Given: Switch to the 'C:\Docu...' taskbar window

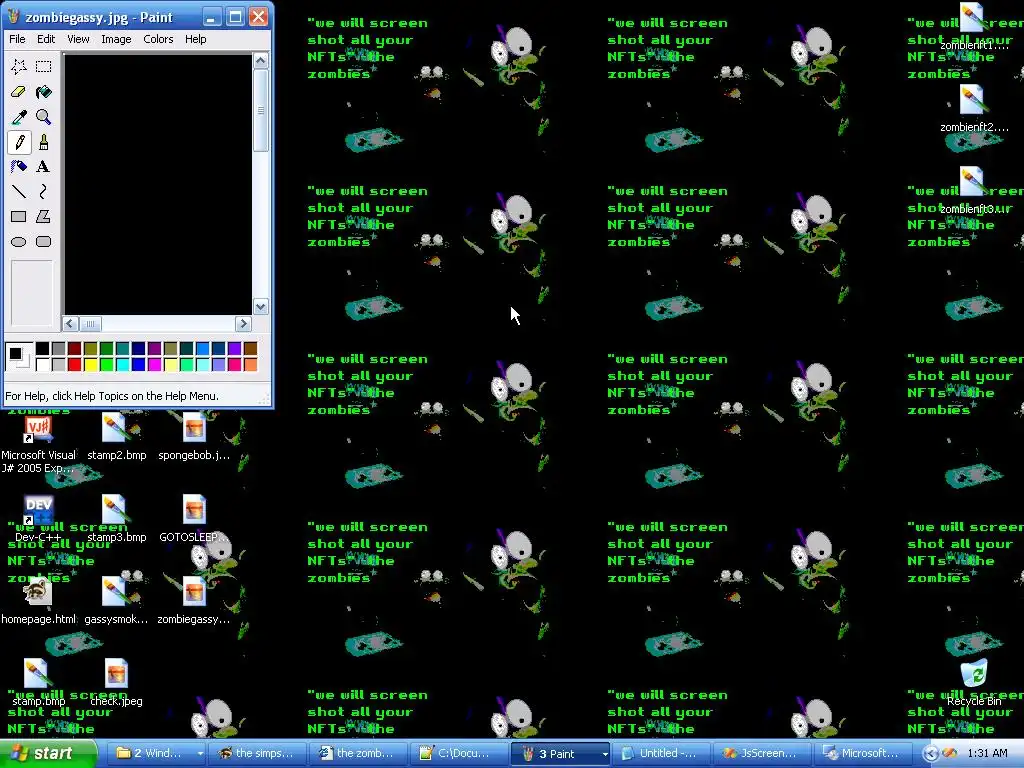Looking at the screenshot, I should point(459,754).
